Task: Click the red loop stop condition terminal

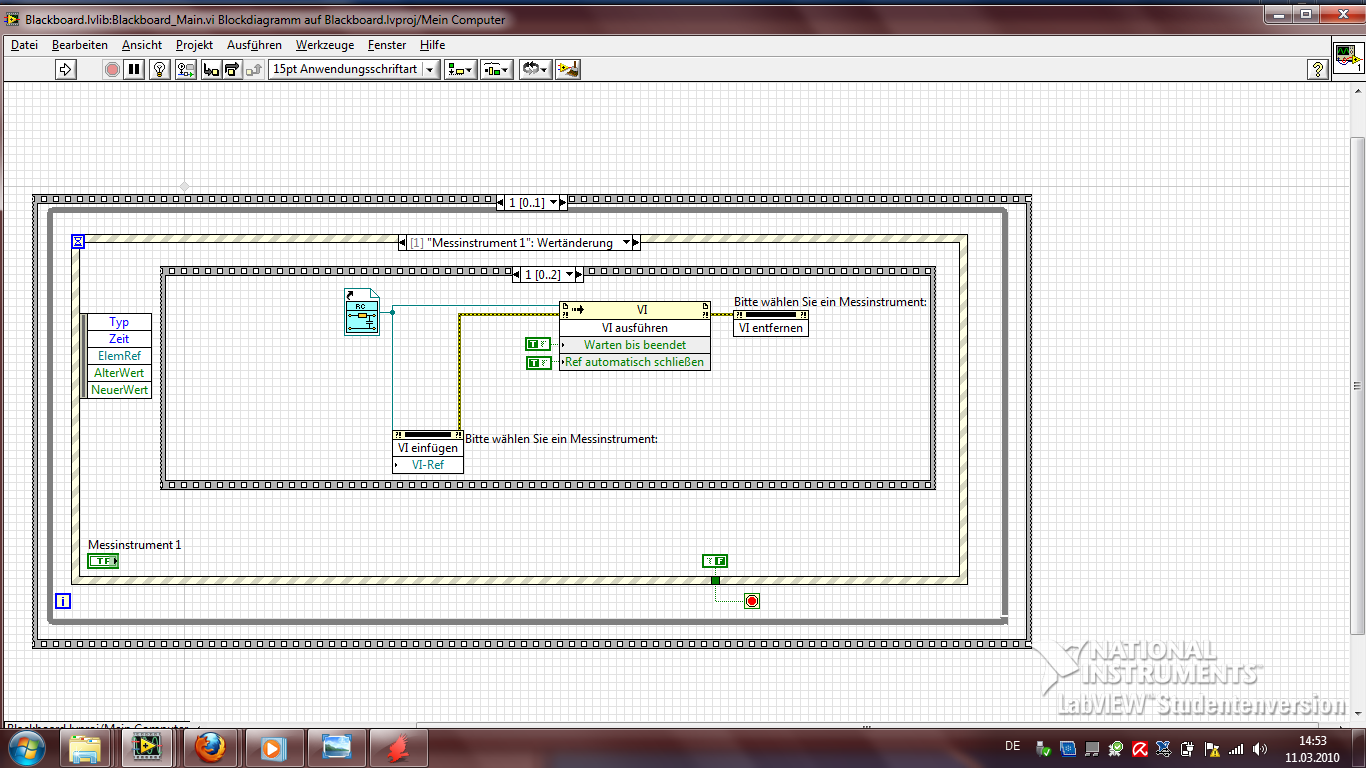Action: pos(752,601)
